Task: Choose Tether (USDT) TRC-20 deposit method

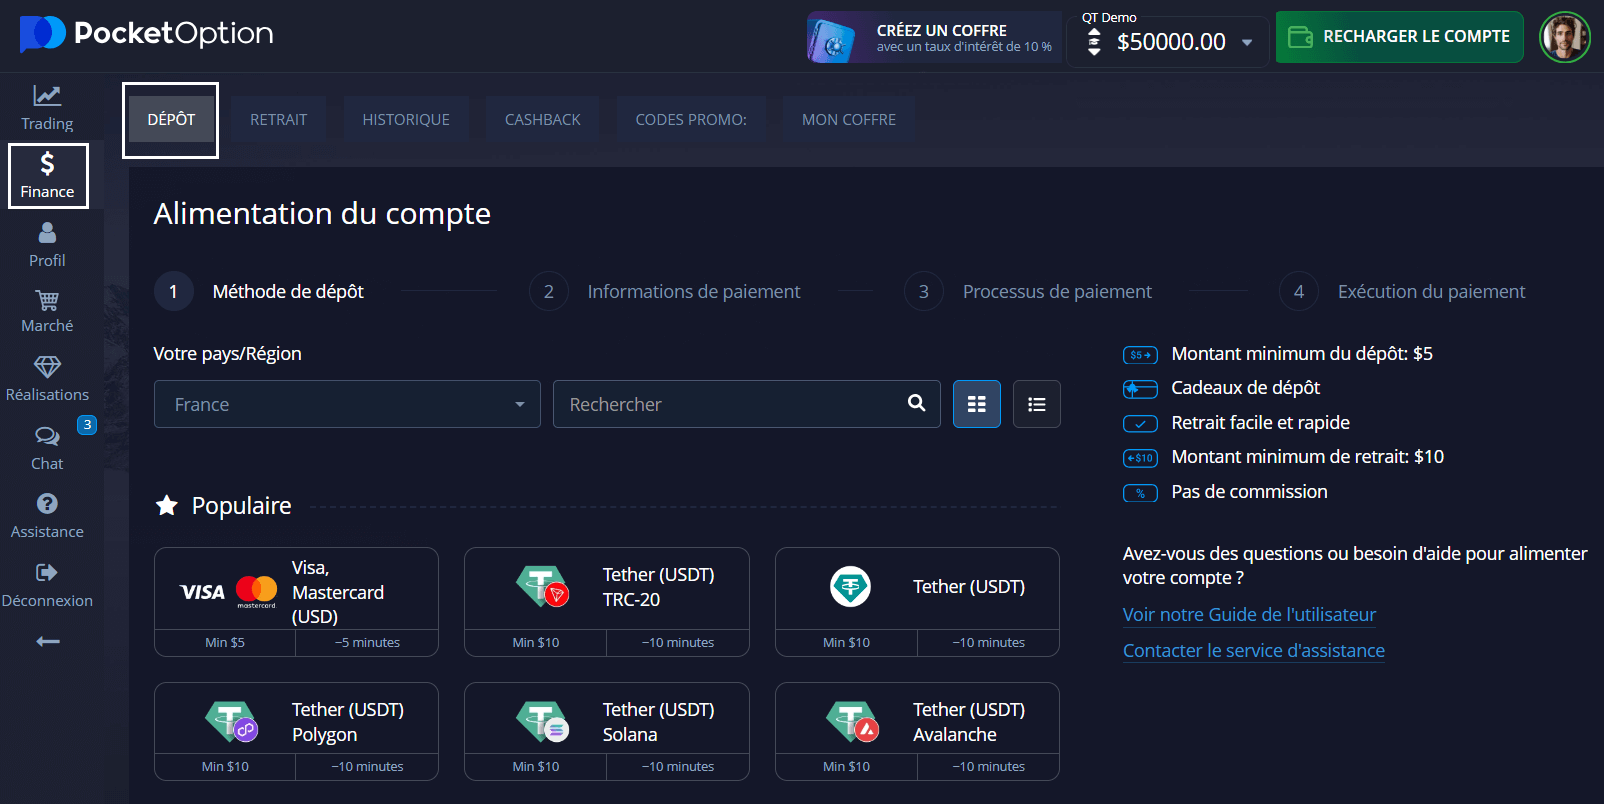Action: pos(607,601)
